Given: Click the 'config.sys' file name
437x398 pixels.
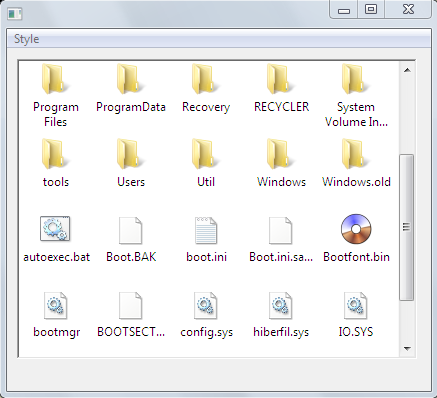Looking at the screenshot, I should coord(206,332).
